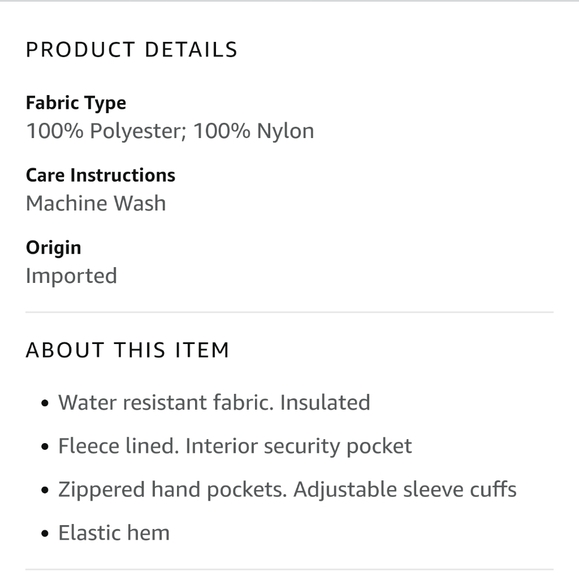Viewport: 579px width, 580px height.
Task: Click the Machine Wash value
Action: (x=96, y=203)
